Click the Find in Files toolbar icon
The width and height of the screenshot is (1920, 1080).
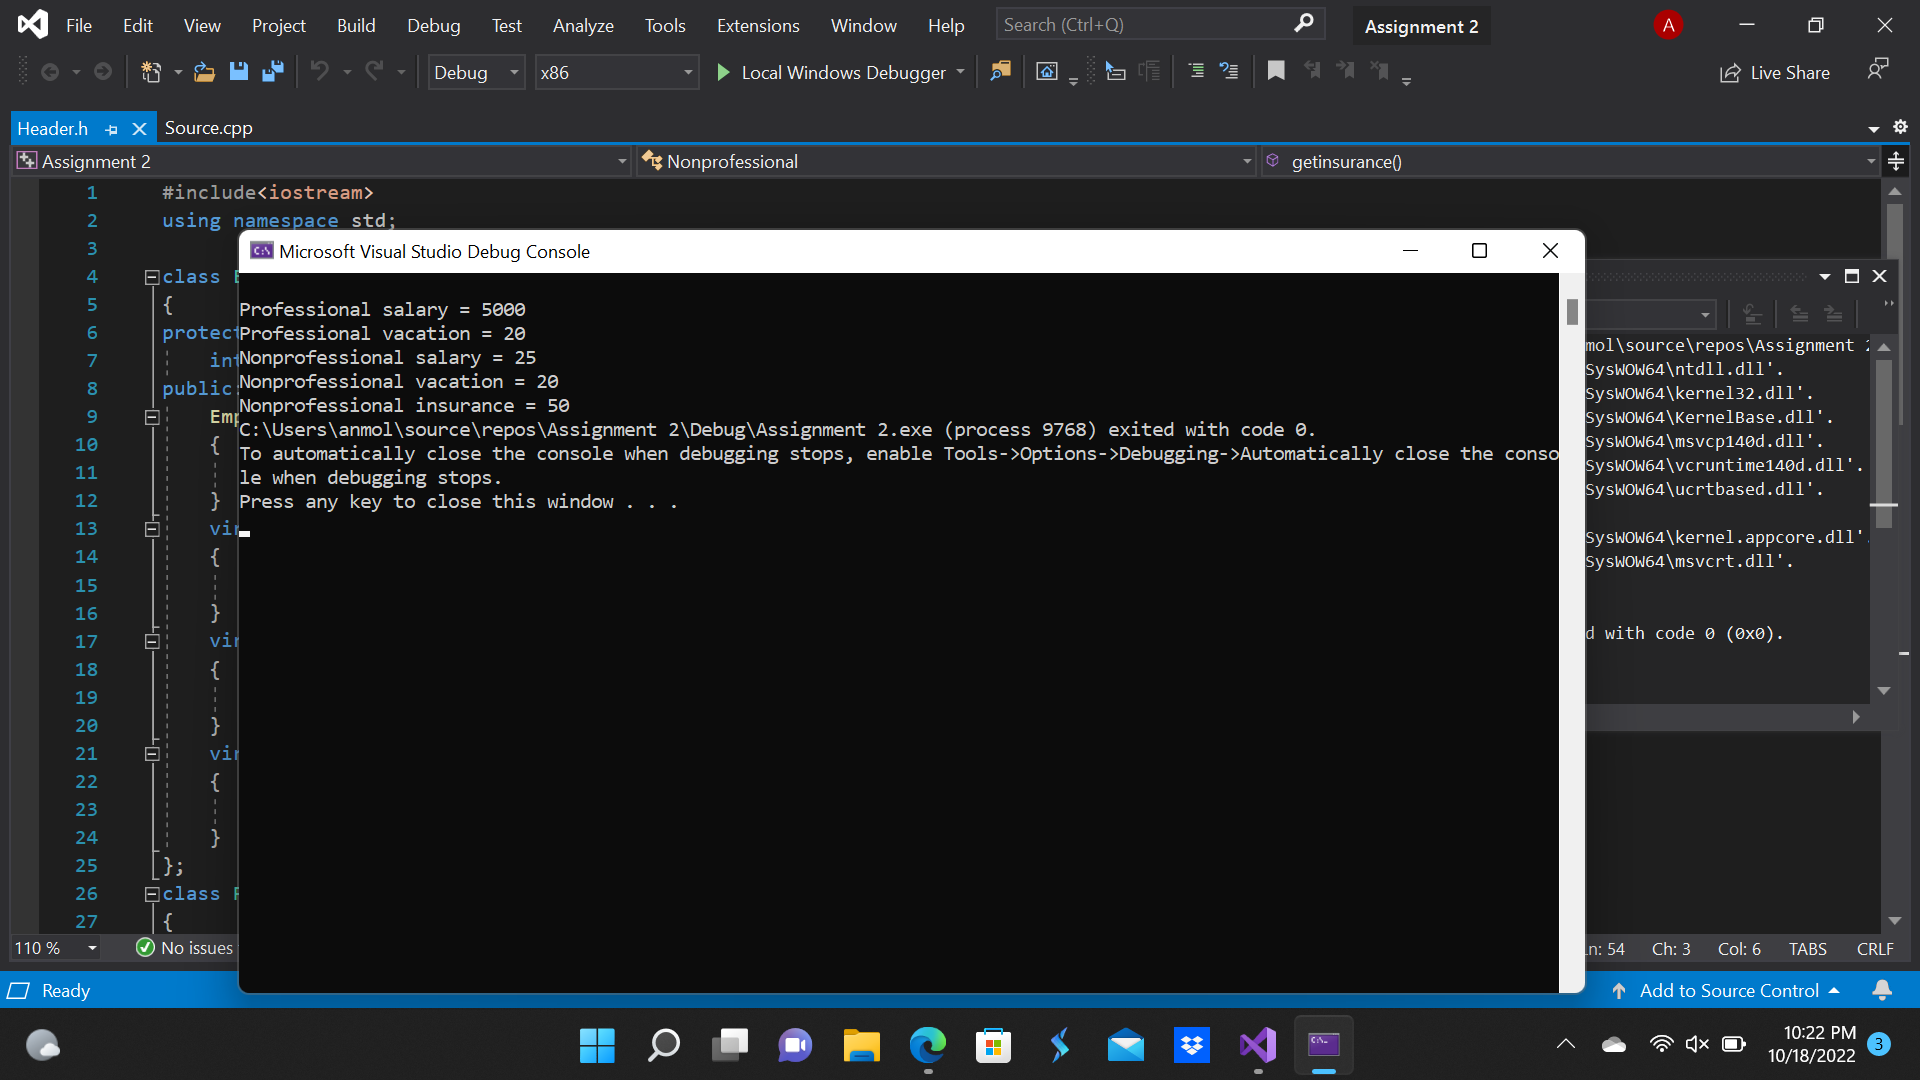coord(1000,72)
